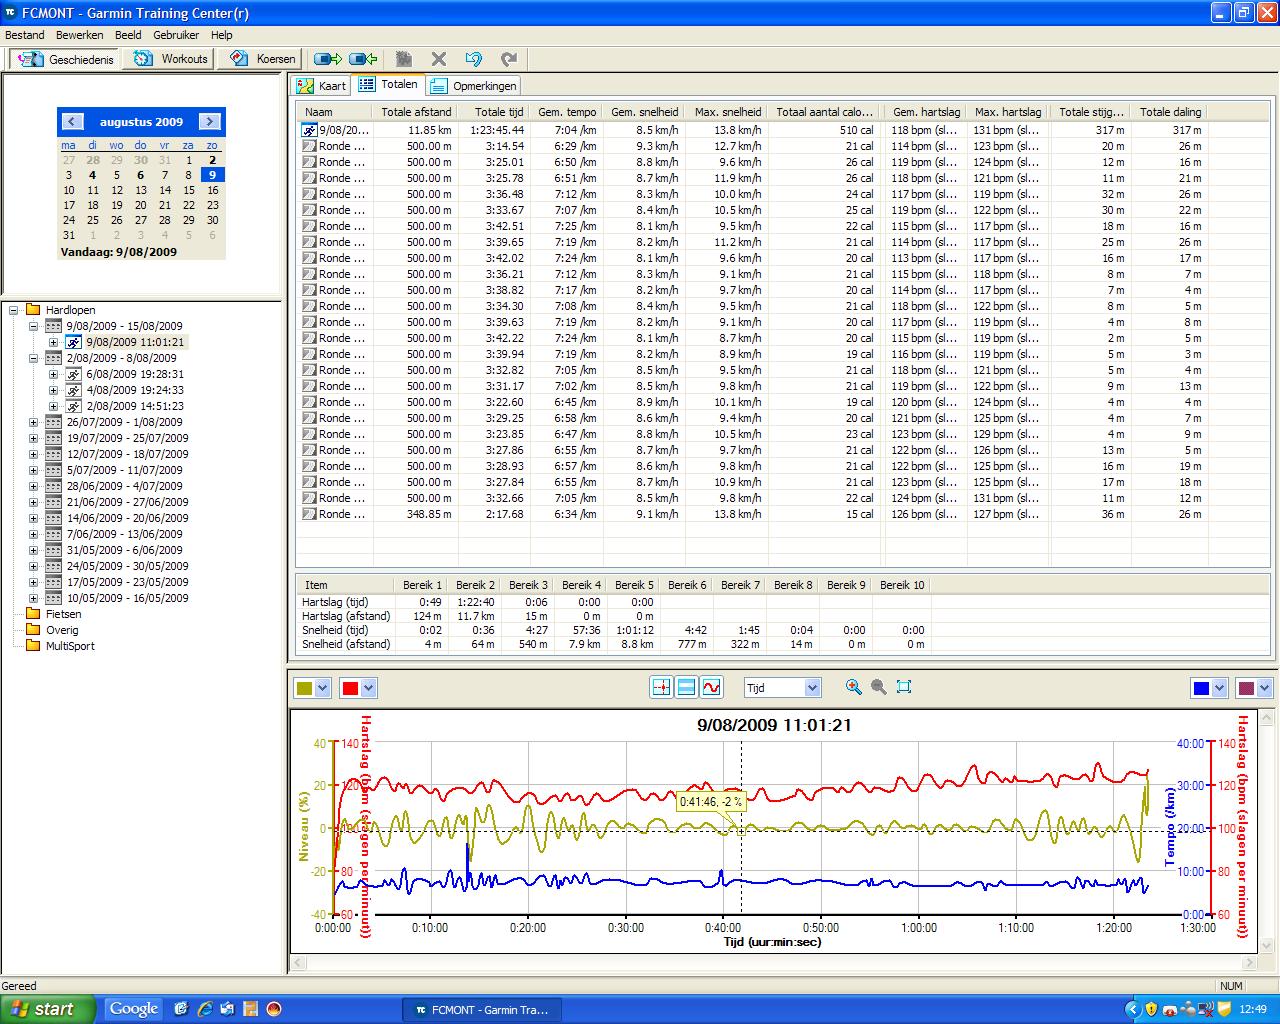The image size is (1280, 1024).
Task: Click the security shield icon in system tray
Action: (x=1151, y=1009)
